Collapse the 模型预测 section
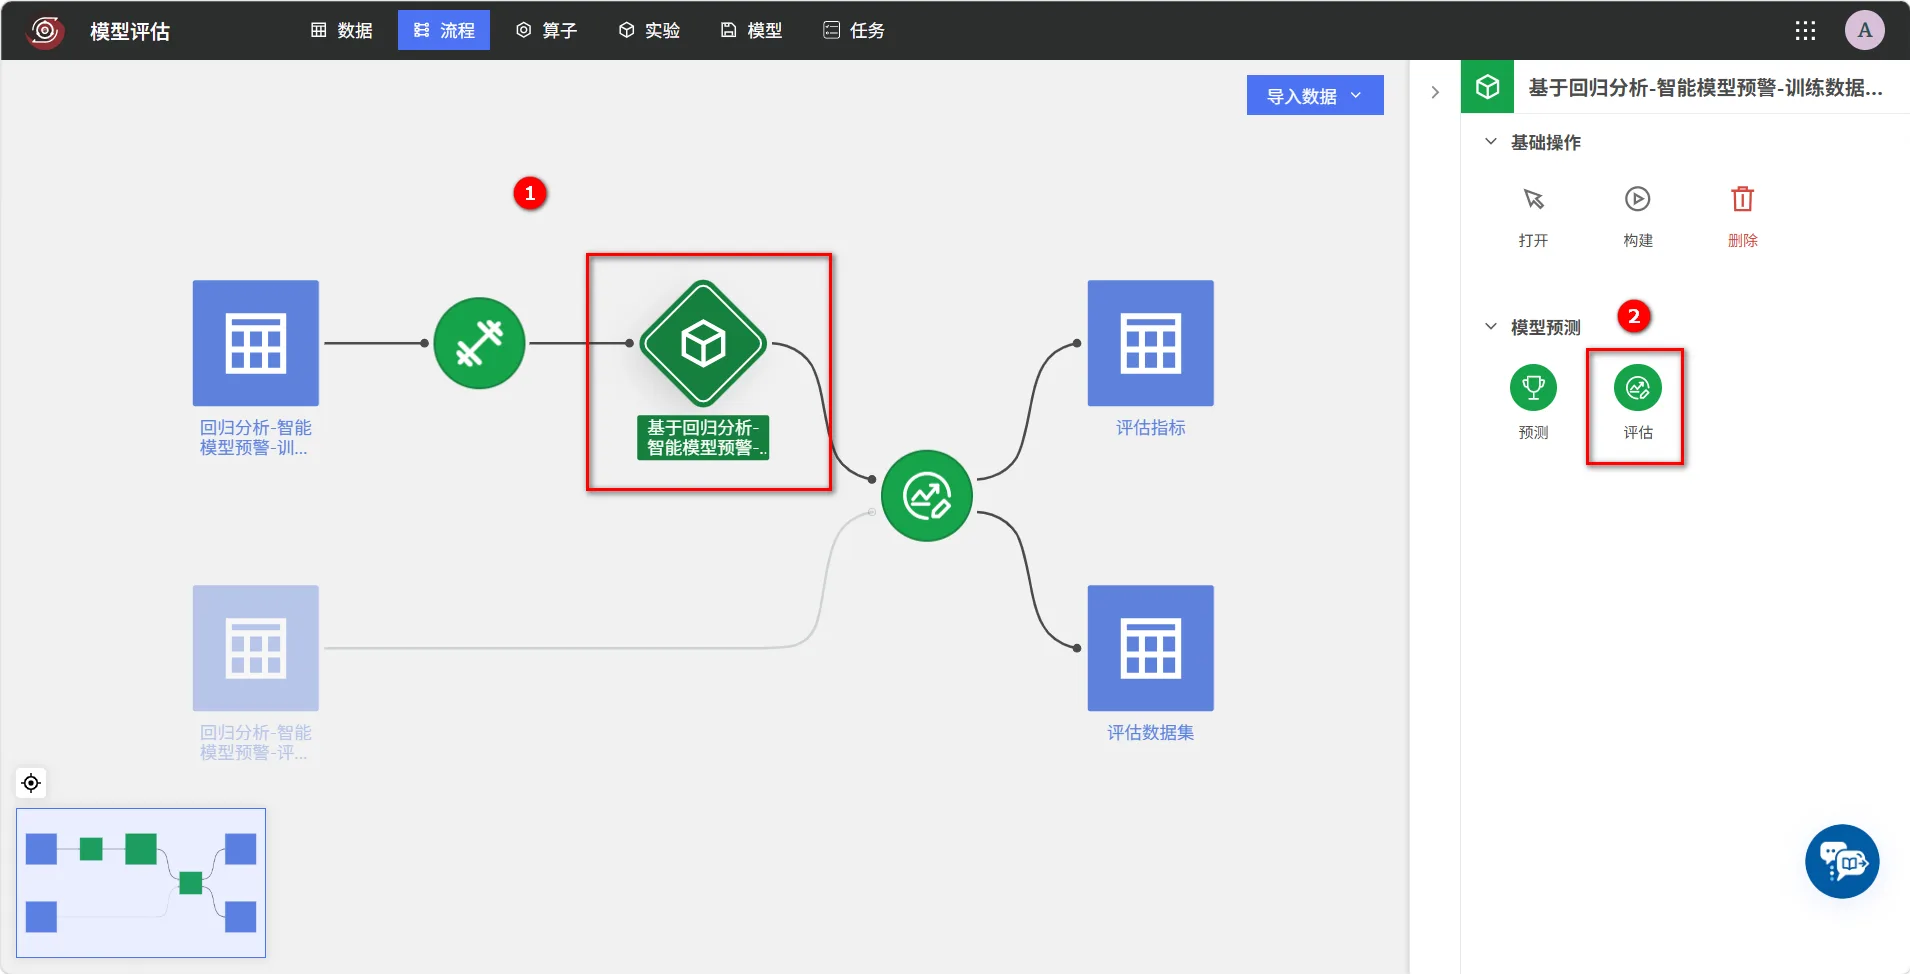 tap(1491, 327)
